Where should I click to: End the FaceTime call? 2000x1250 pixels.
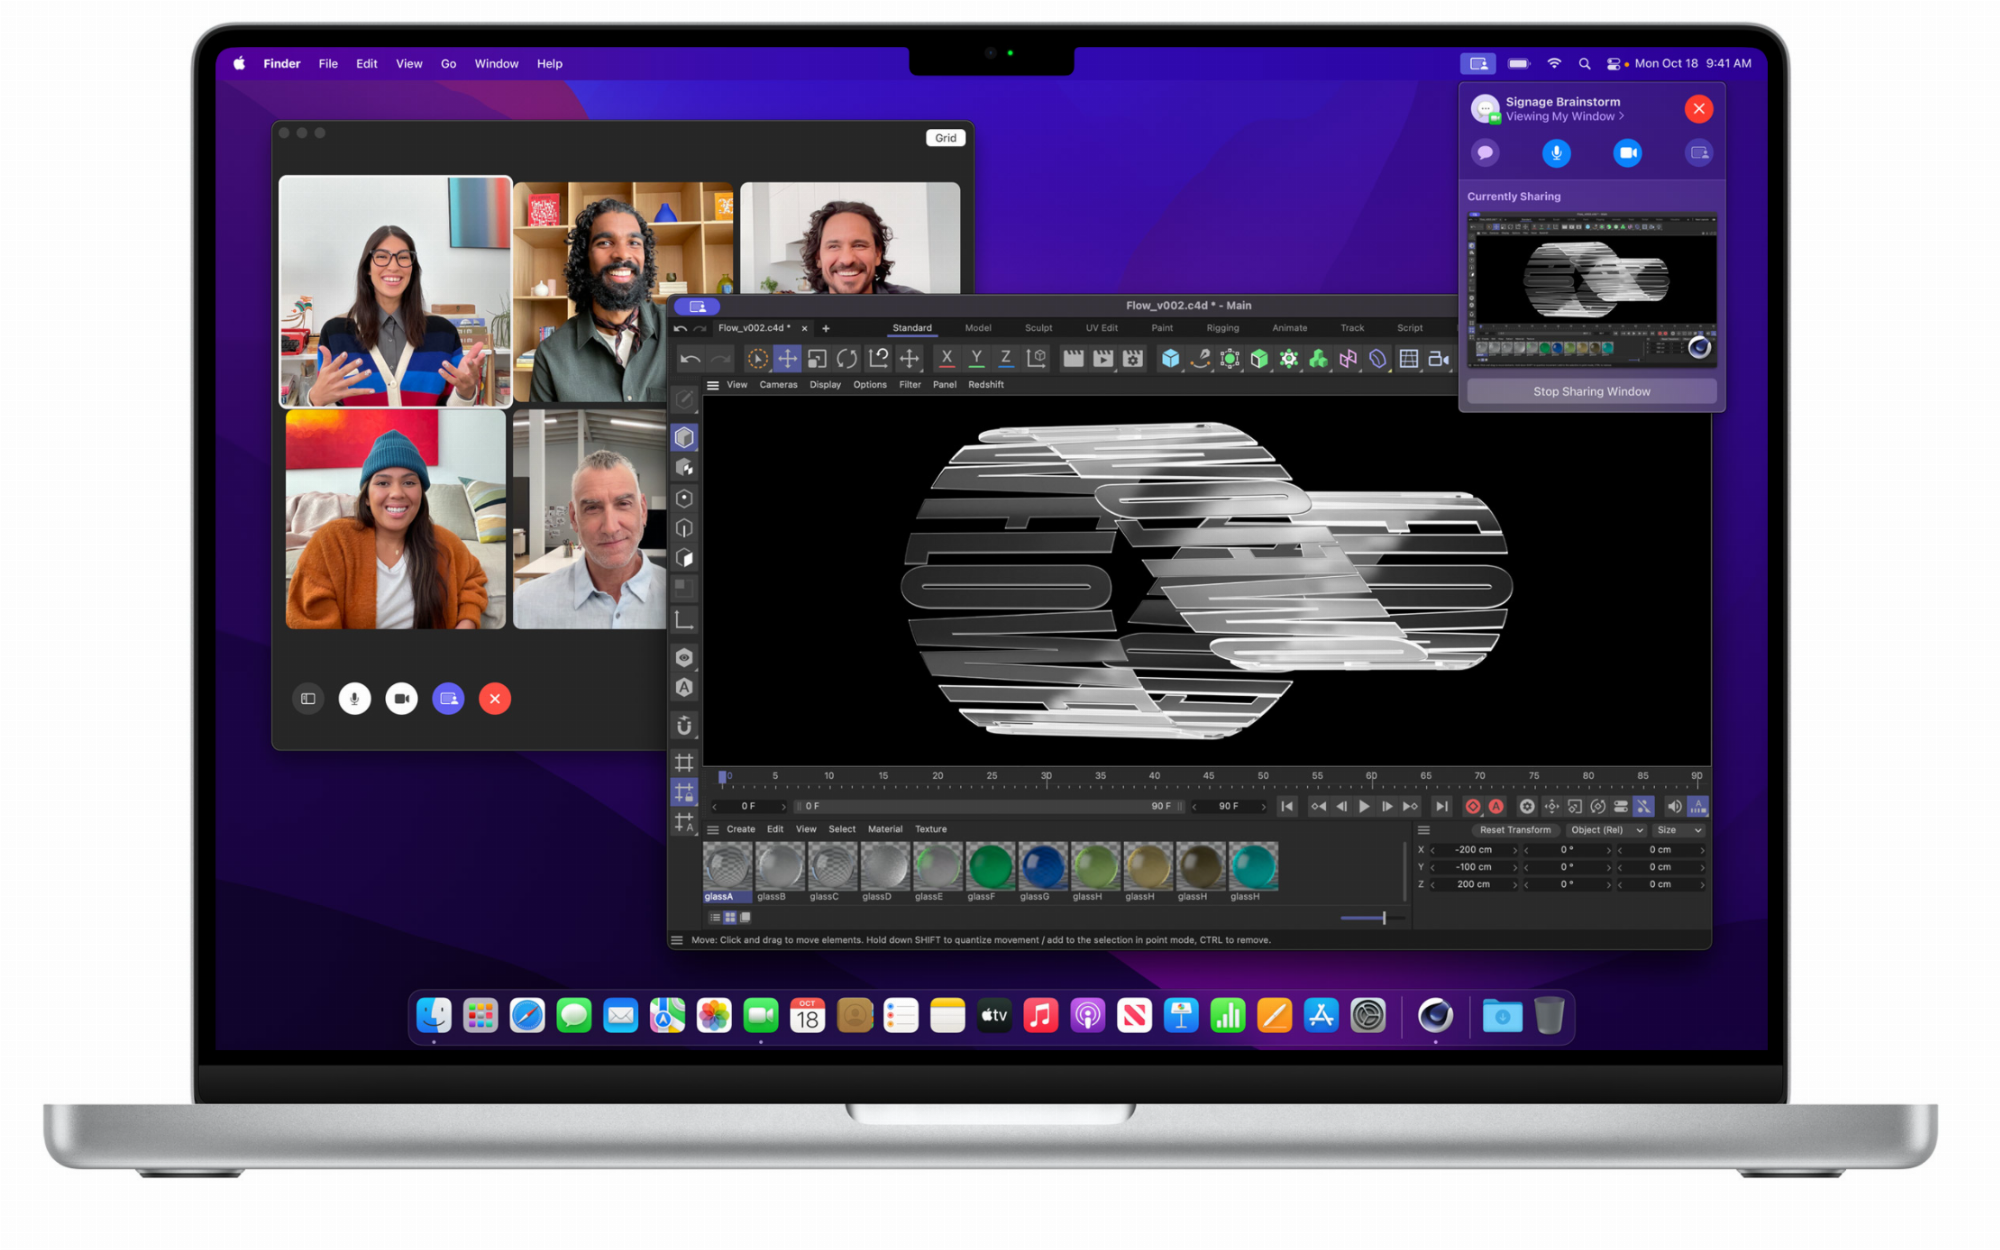click(x=495, y=699)
